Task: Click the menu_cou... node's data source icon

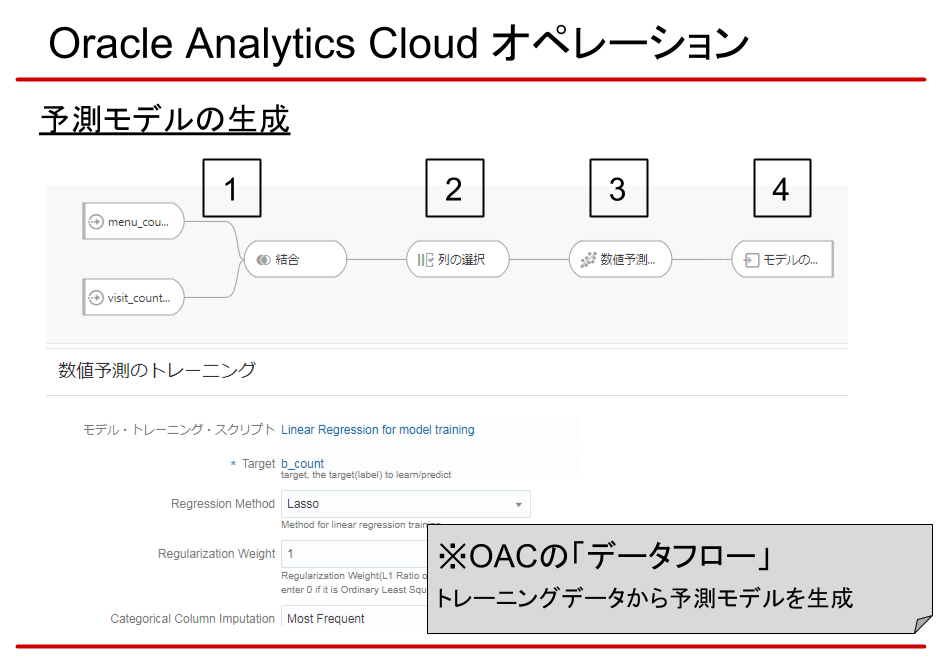Action: [96, 222]
